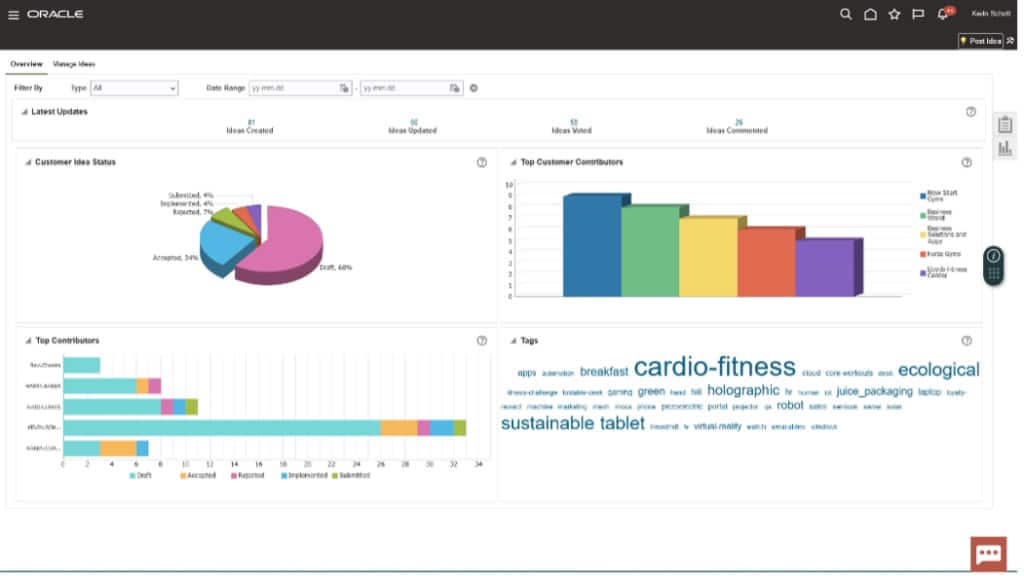1024x576 pixels.
Task: Open the Search icon in the top bar
Action: click(845, 14)
